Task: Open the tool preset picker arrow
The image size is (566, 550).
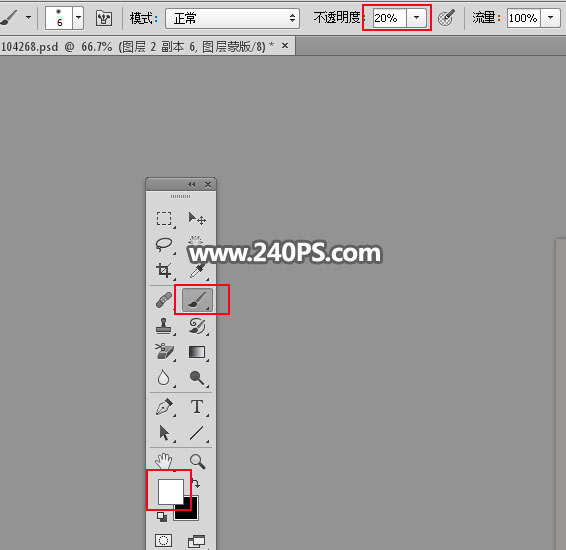Action: tap(29, 17)
